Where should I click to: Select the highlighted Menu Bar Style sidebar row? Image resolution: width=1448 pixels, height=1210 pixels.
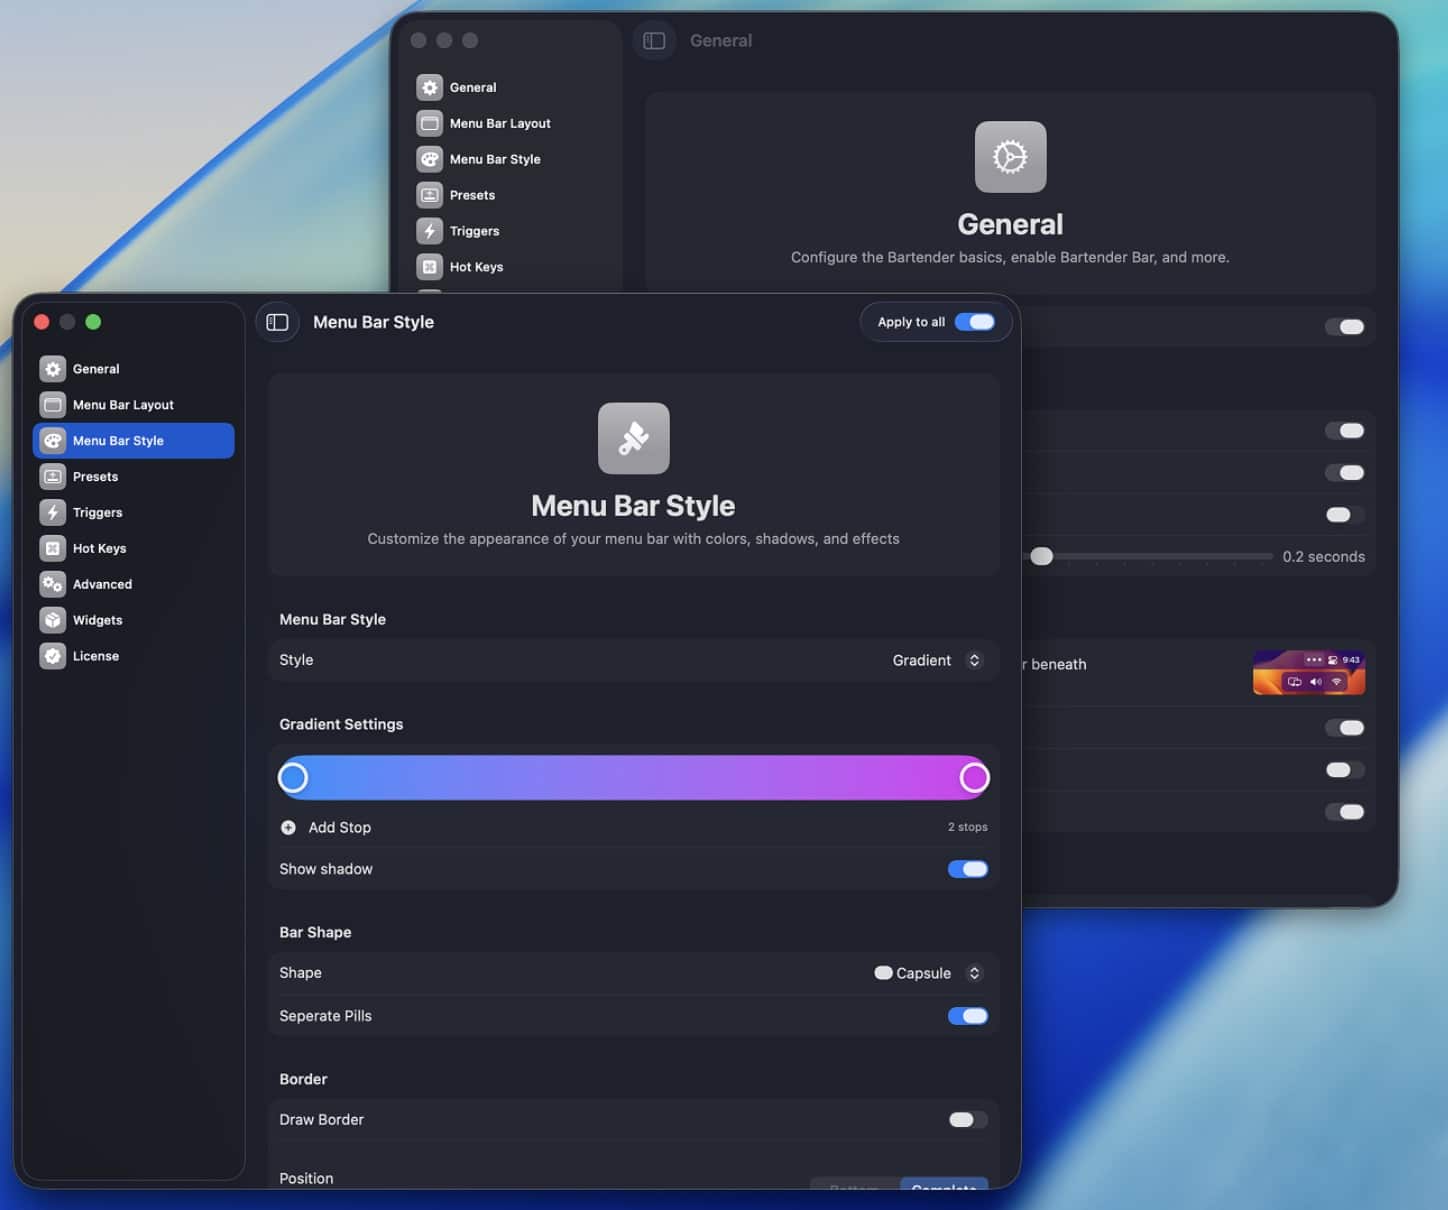click(x=134, y=441)
